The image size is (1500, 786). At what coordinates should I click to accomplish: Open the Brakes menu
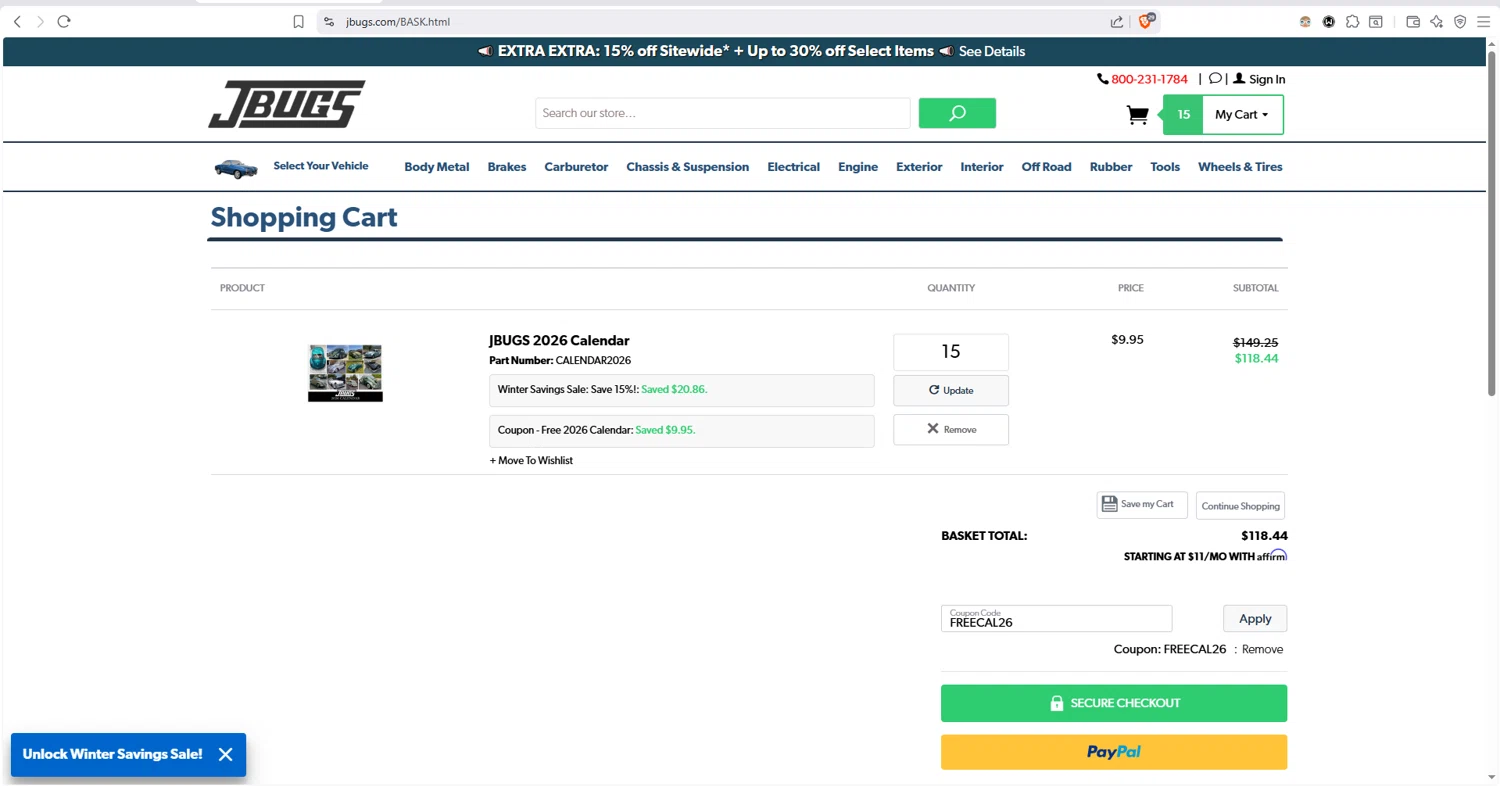tap(507, 167)
